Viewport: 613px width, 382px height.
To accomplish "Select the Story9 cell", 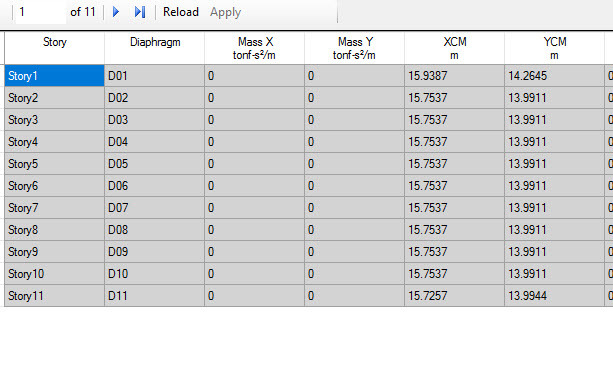I will (54, 252).
